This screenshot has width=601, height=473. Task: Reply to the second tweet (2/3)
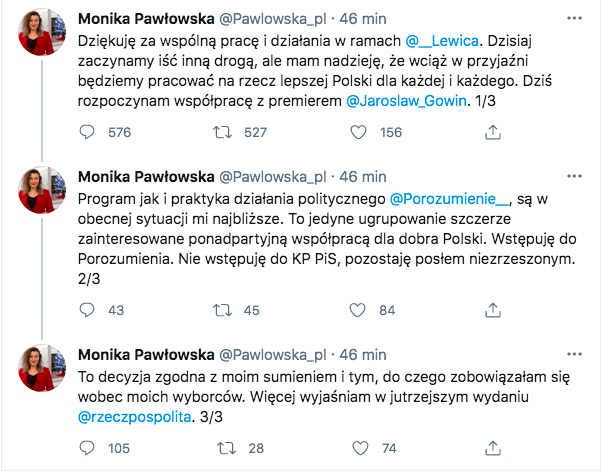point(87,311)
